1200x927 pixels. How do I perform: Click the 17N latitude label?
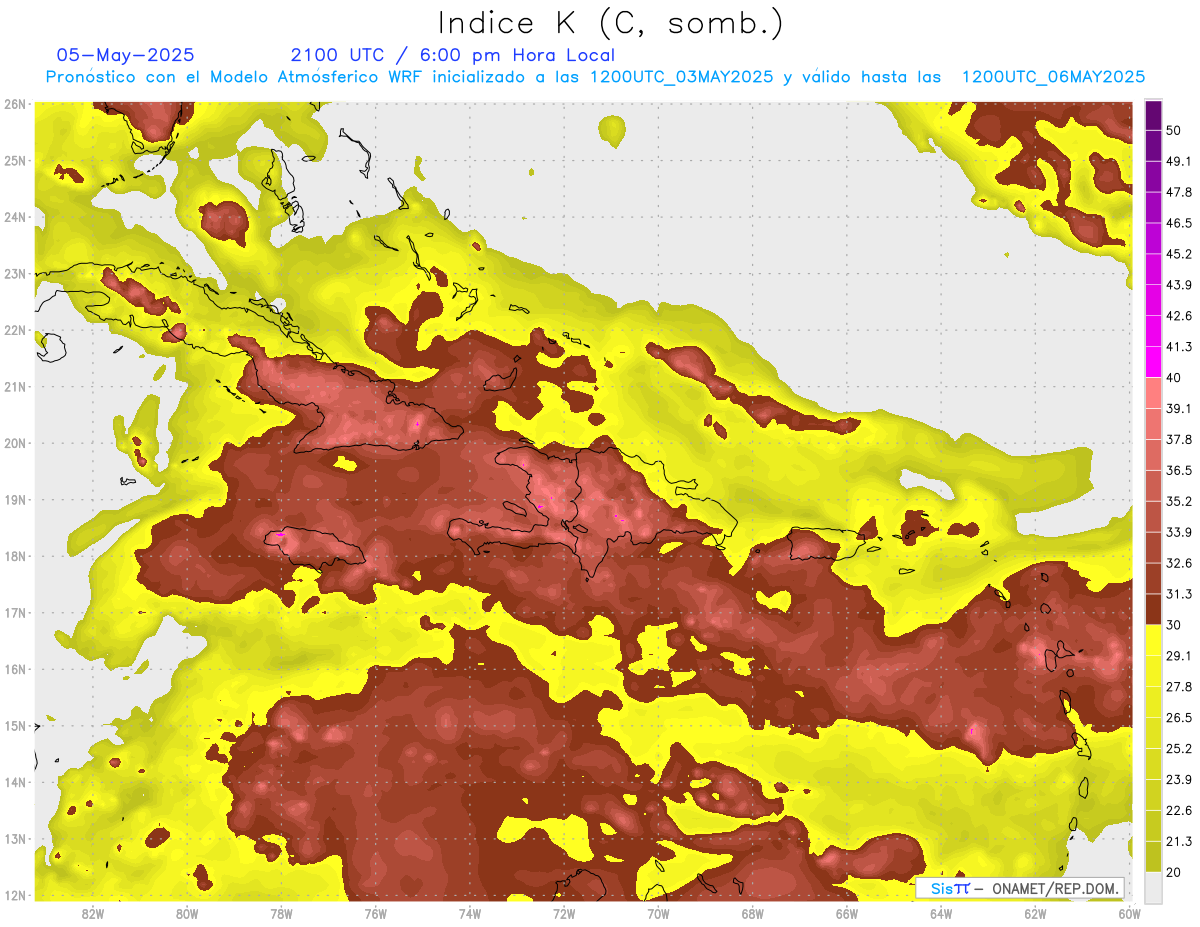point(14,612)
